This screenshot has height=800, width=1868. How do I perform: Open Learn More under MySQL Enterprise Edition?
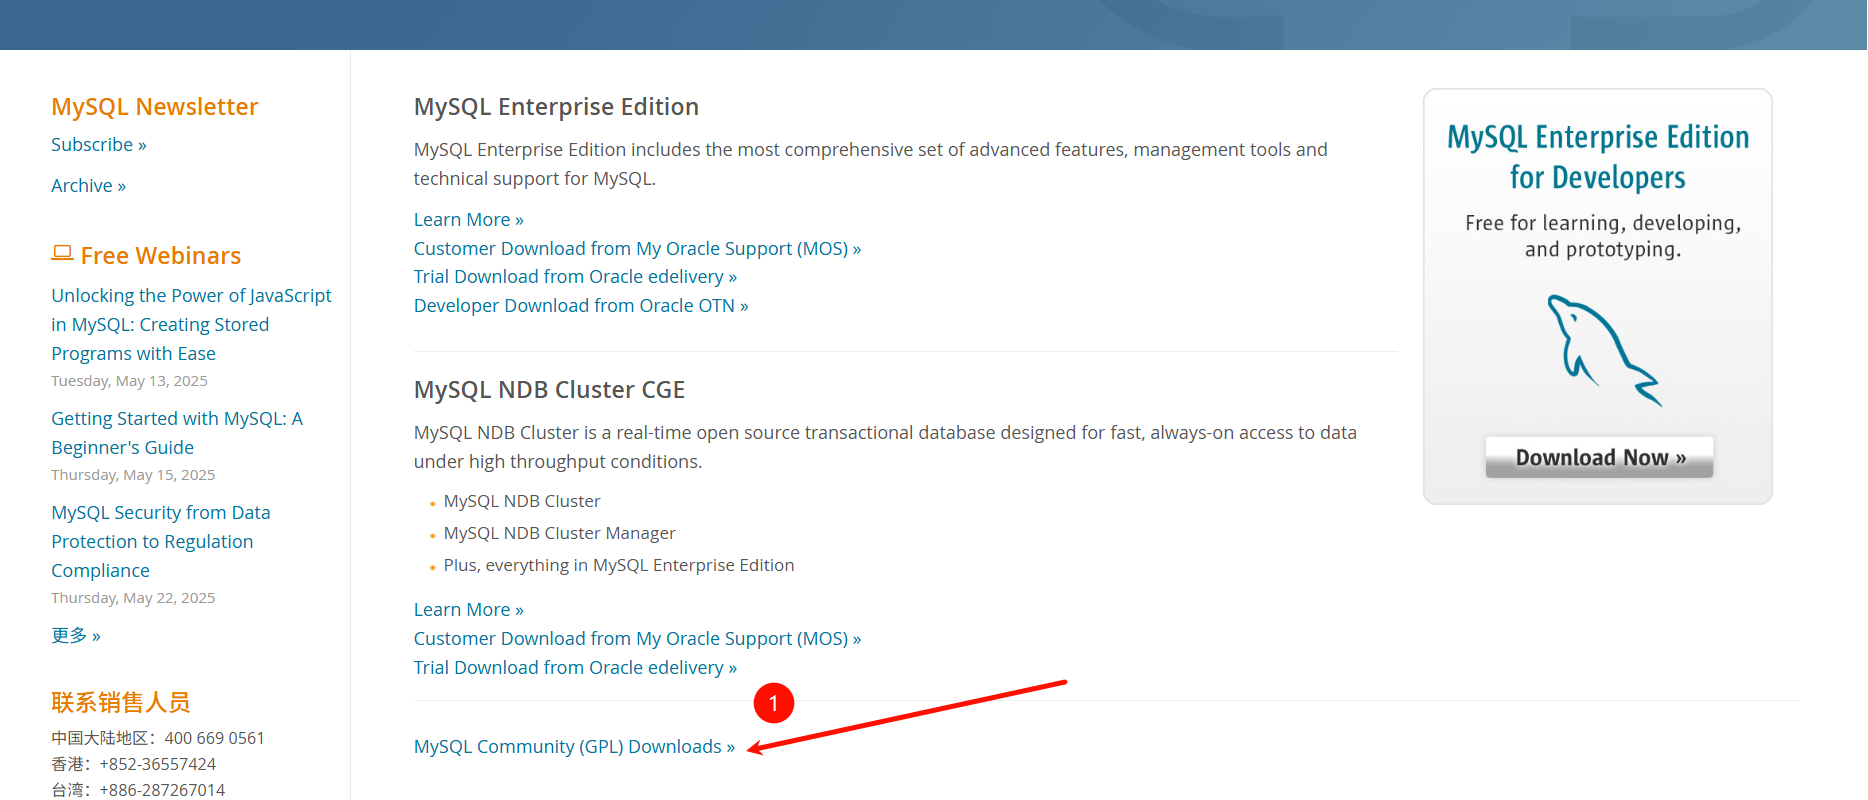468,220
